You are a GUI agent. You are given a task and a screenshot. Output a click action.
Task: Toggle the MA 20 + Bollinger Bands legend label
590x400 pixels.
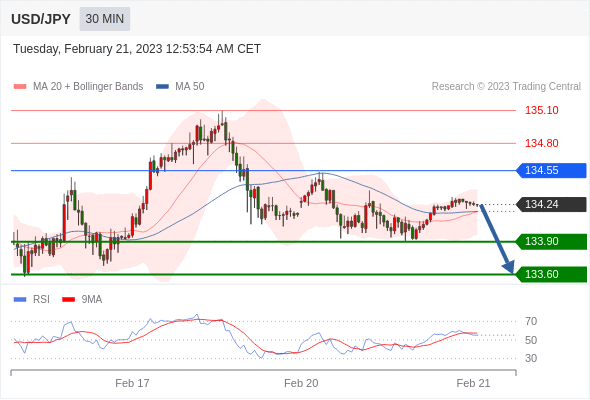coord(88,87)
